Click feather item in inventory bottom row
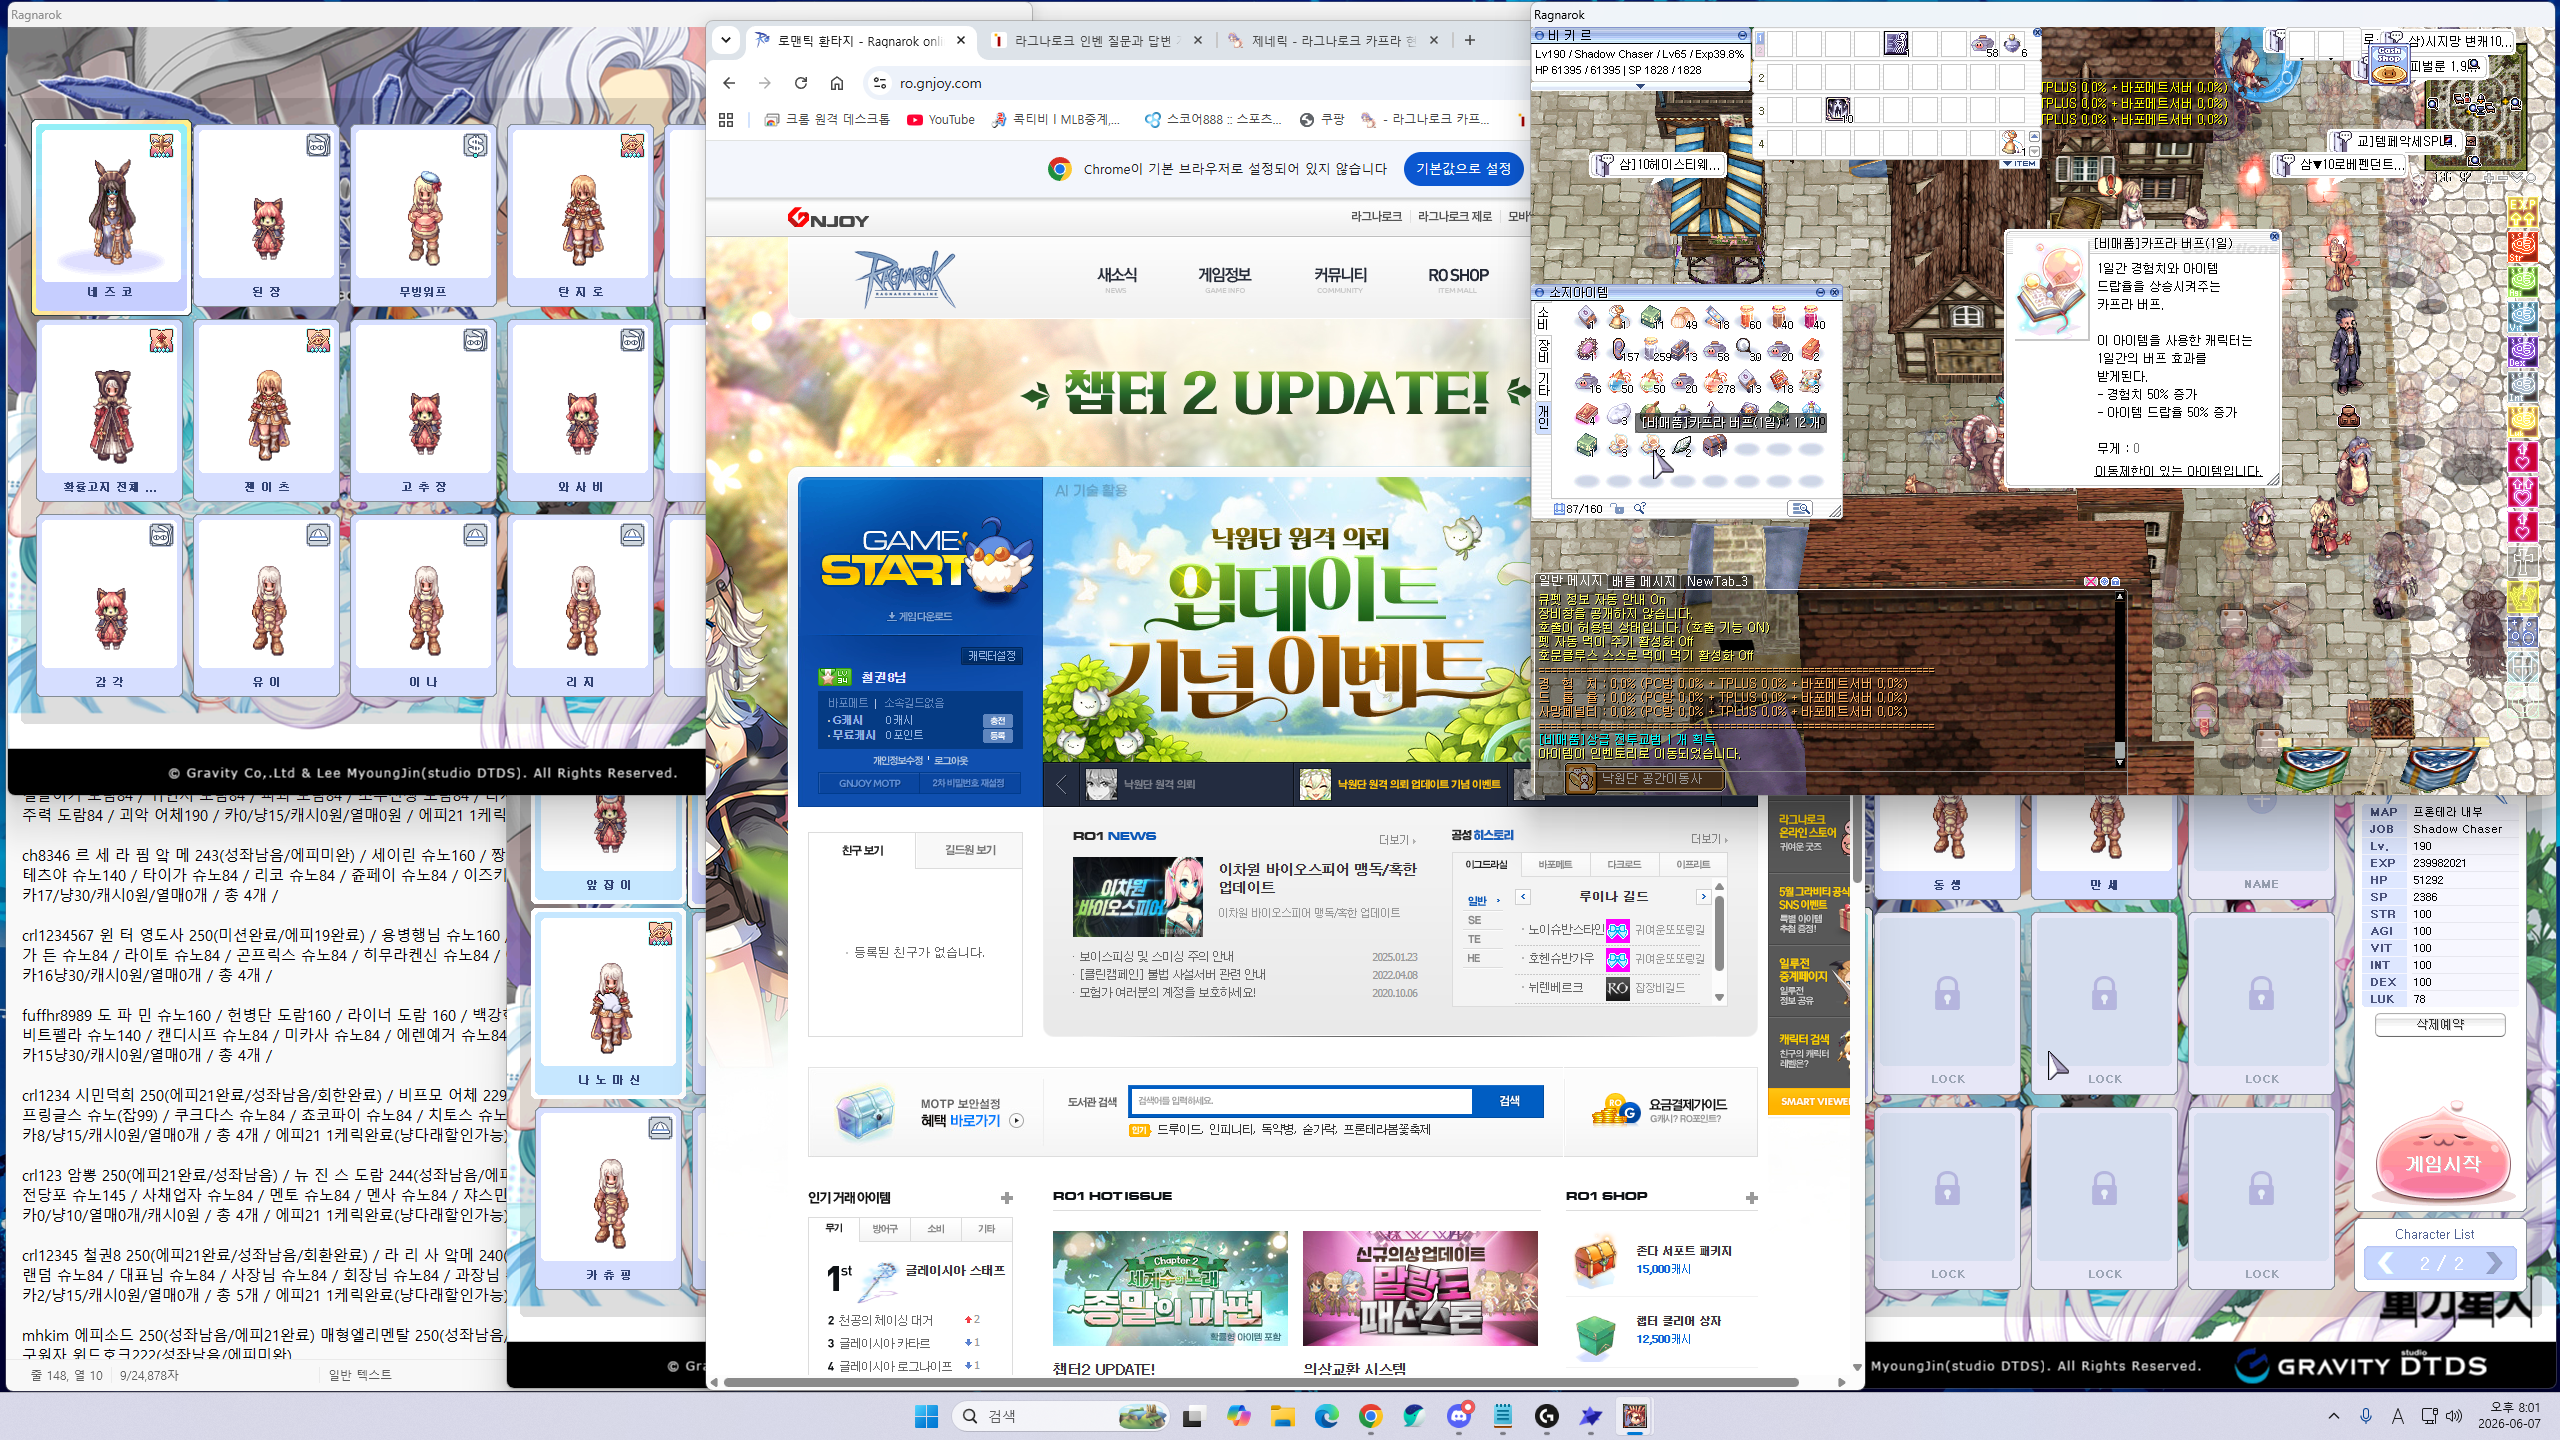The image size is (2560, 1440). (x=1683, y=445)
